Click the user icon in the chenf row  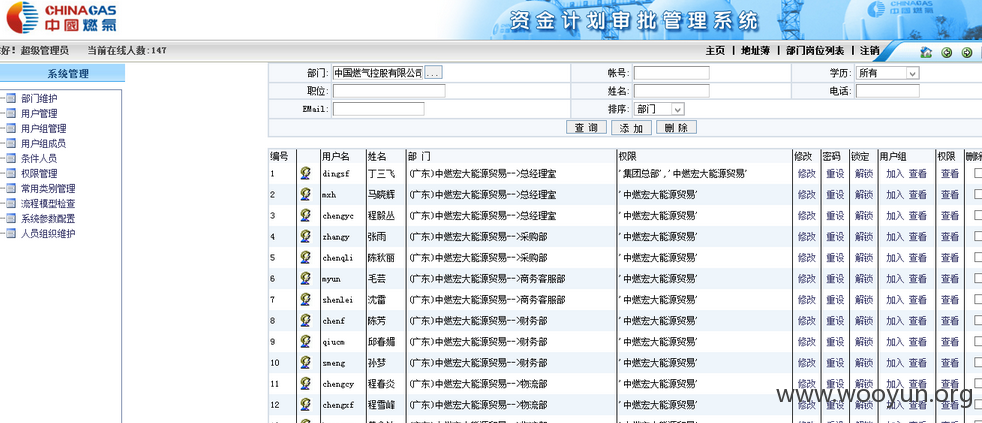tap(305, 320)
